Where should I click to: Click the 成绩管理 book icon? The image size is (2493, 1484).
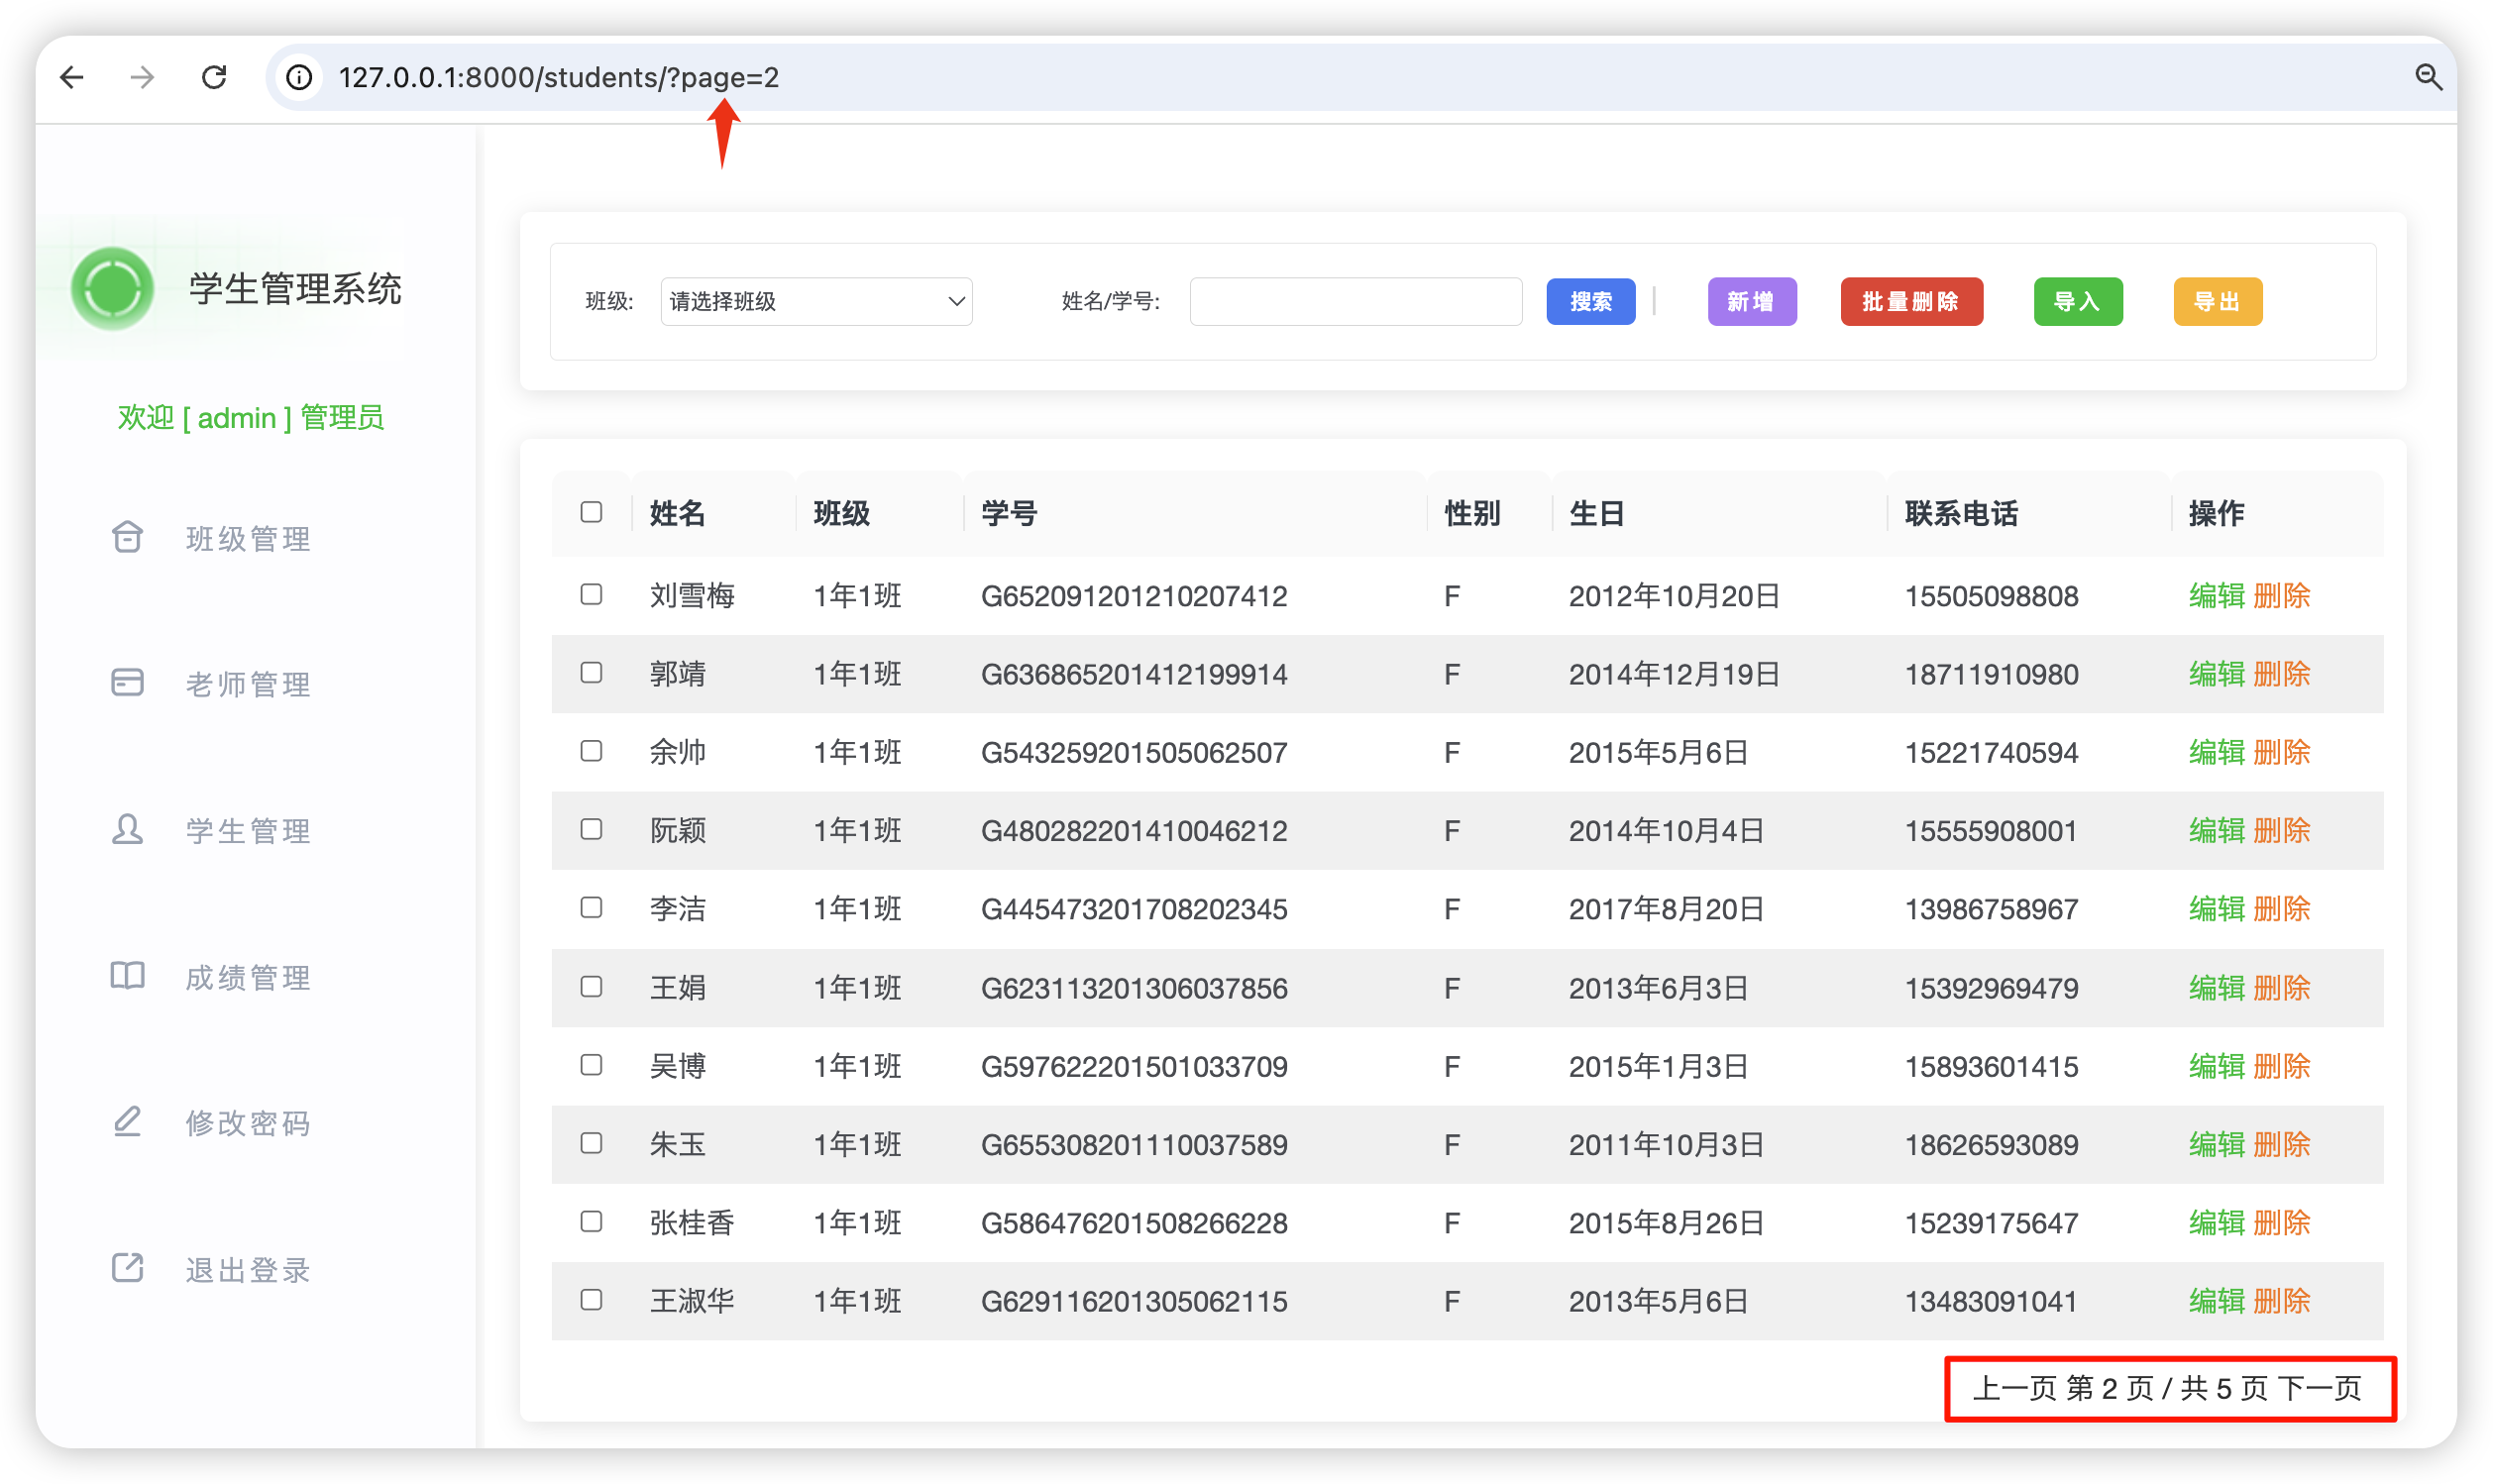(127, 976)
